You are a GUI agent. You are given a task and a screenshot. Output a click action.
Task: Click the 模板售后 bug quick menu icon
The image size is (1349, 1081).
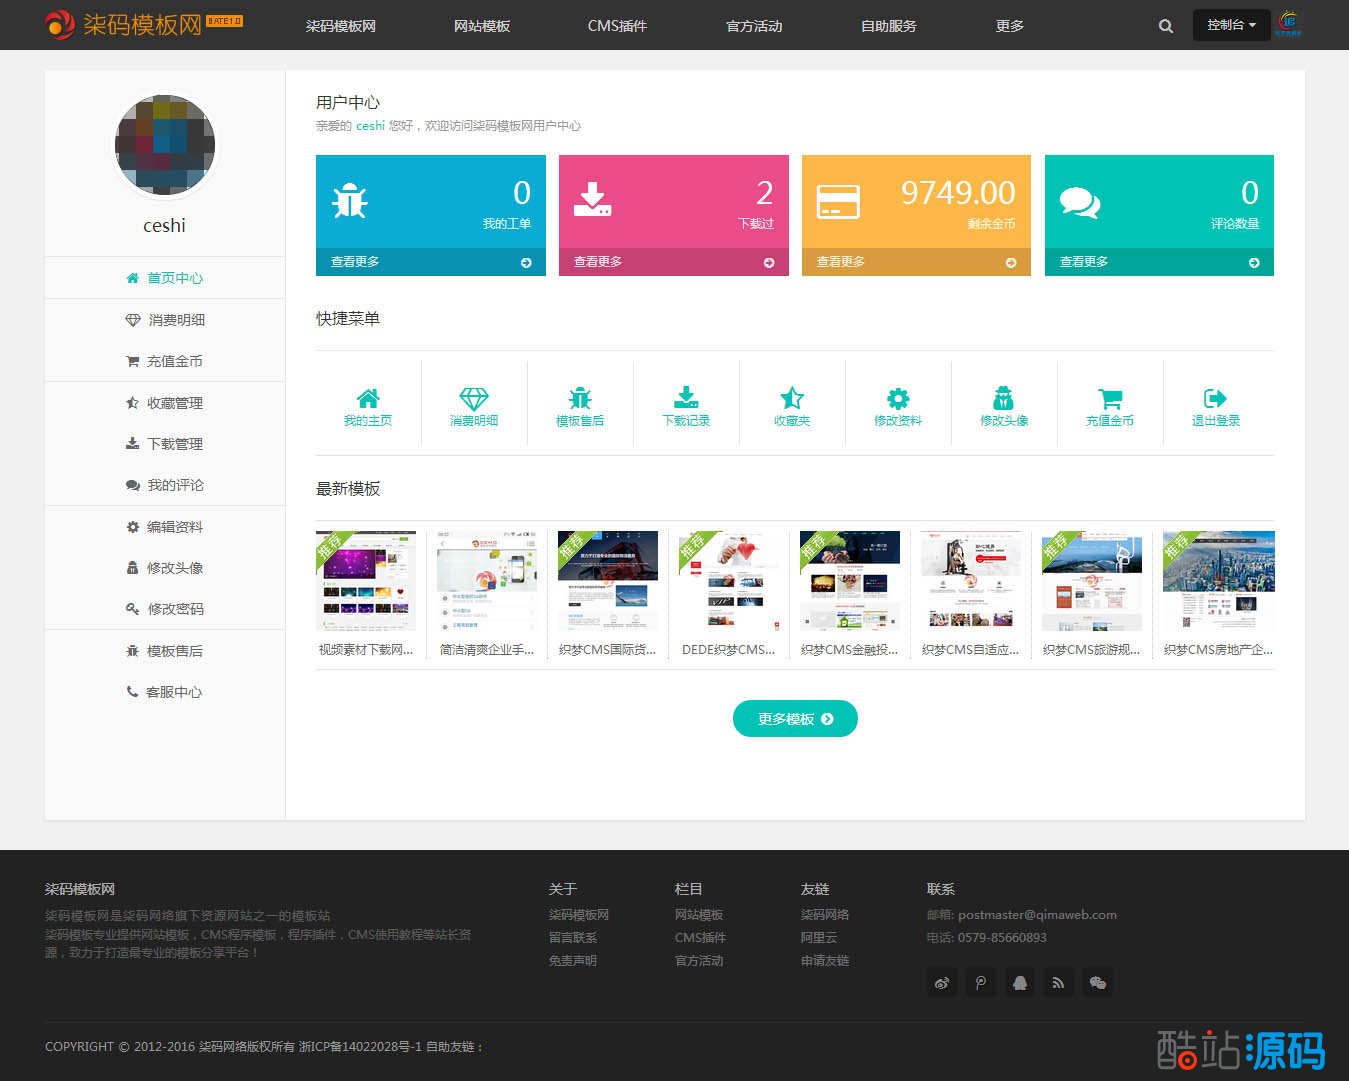pyautogui.click(x=580, y=398)
